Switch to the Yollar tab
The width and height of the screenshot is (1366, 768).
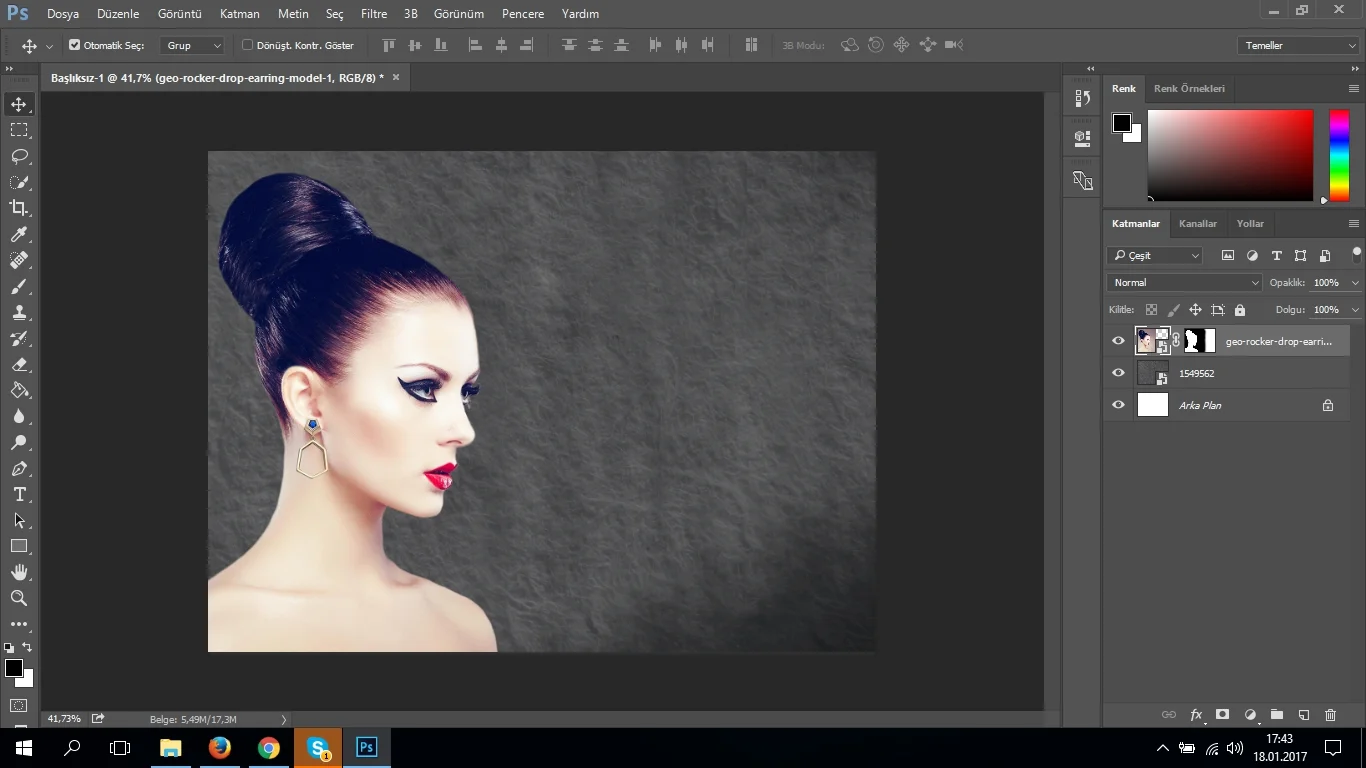coord(1250,224)
